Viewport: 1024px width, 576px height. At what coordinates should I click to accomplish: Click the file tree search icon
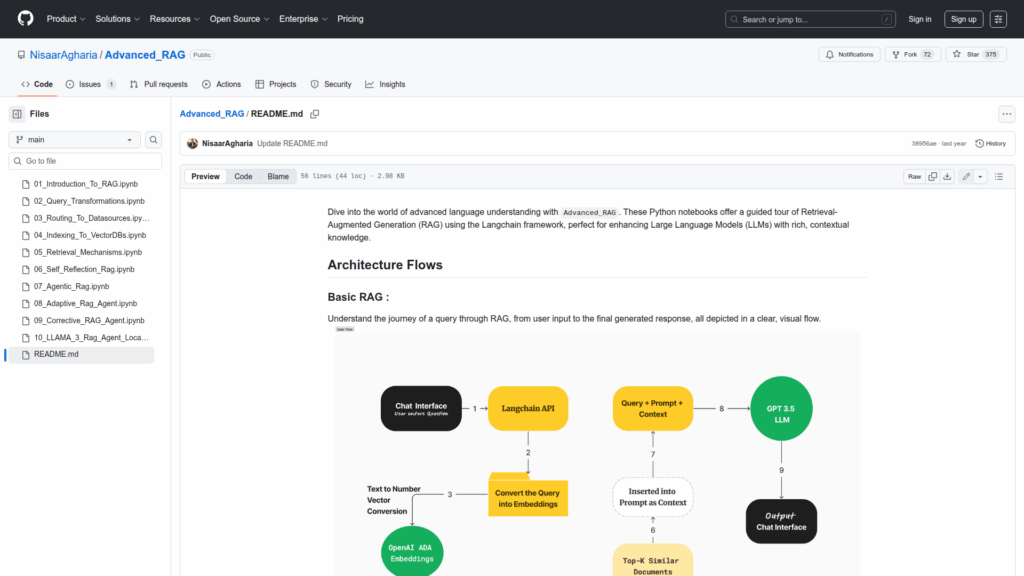click(154, 140)
